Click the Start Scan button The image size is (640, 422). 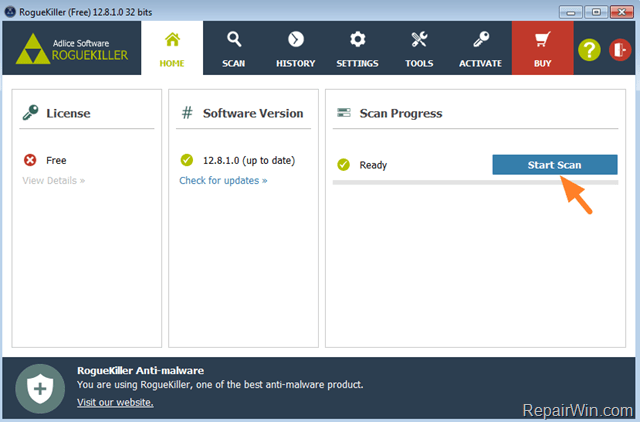(555, 164)
